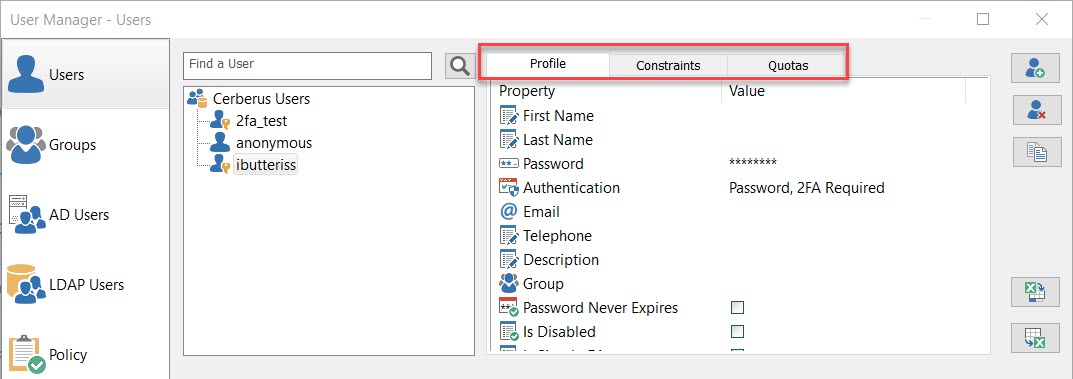The height and width of the screenshot is (379, 1073).
Task: Select user 2fa_test in tree
Action: click(x=261, y=121)
